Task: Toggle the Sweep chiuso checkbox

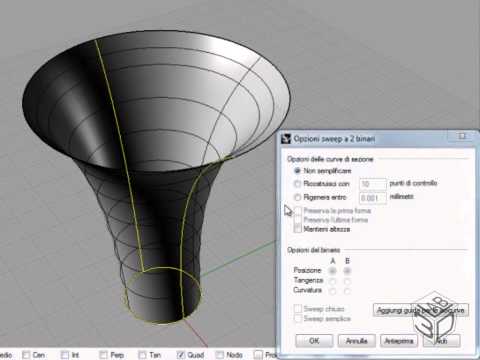Action: (298, 309)
